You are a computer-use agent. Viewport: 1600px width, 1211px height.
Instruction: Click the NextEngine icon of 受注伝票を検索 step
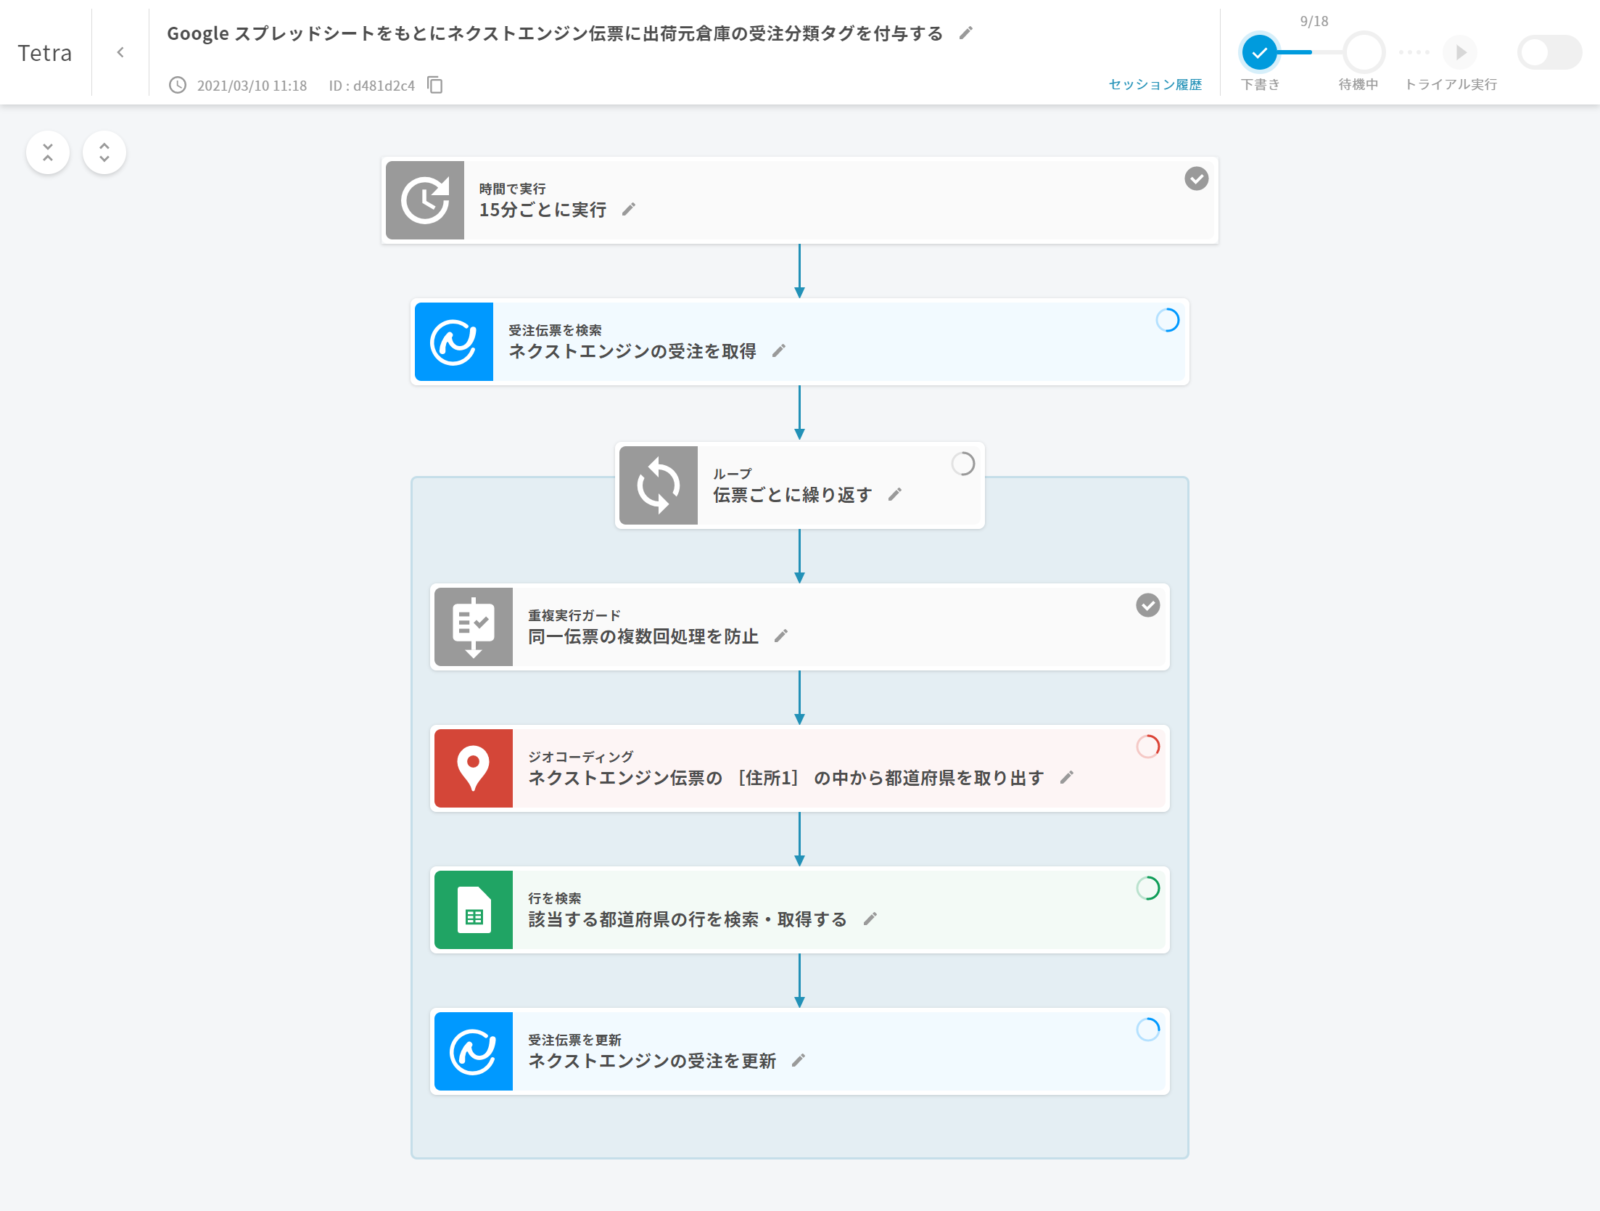tap(454, 342)
